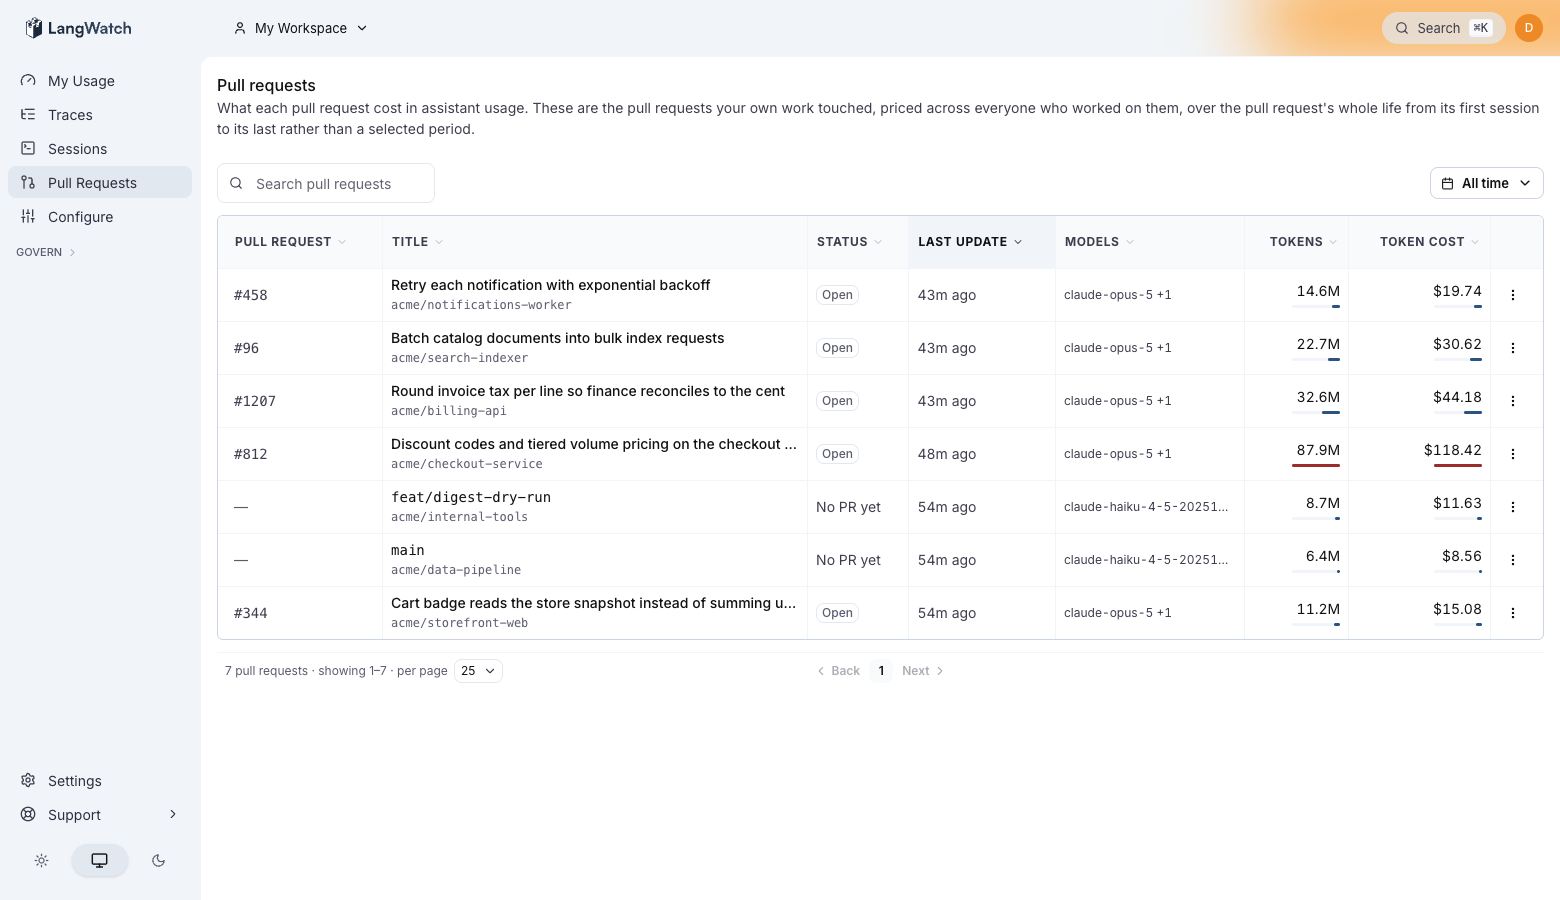The height and width of the screenshot is (900, 1560).
Task: Click 'No PR yet' for feat/digest-dry-run
Action: [848, 507]
